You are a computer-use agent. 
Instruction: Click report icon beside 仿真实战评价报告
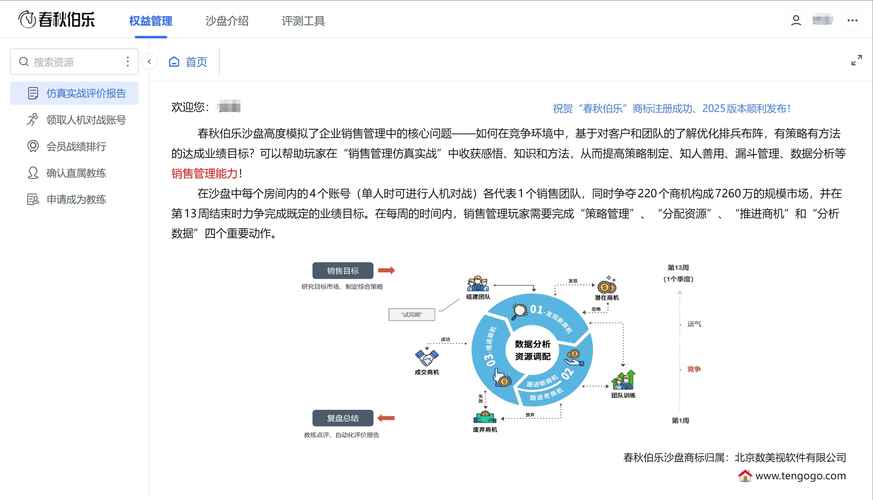click(33, 94)
